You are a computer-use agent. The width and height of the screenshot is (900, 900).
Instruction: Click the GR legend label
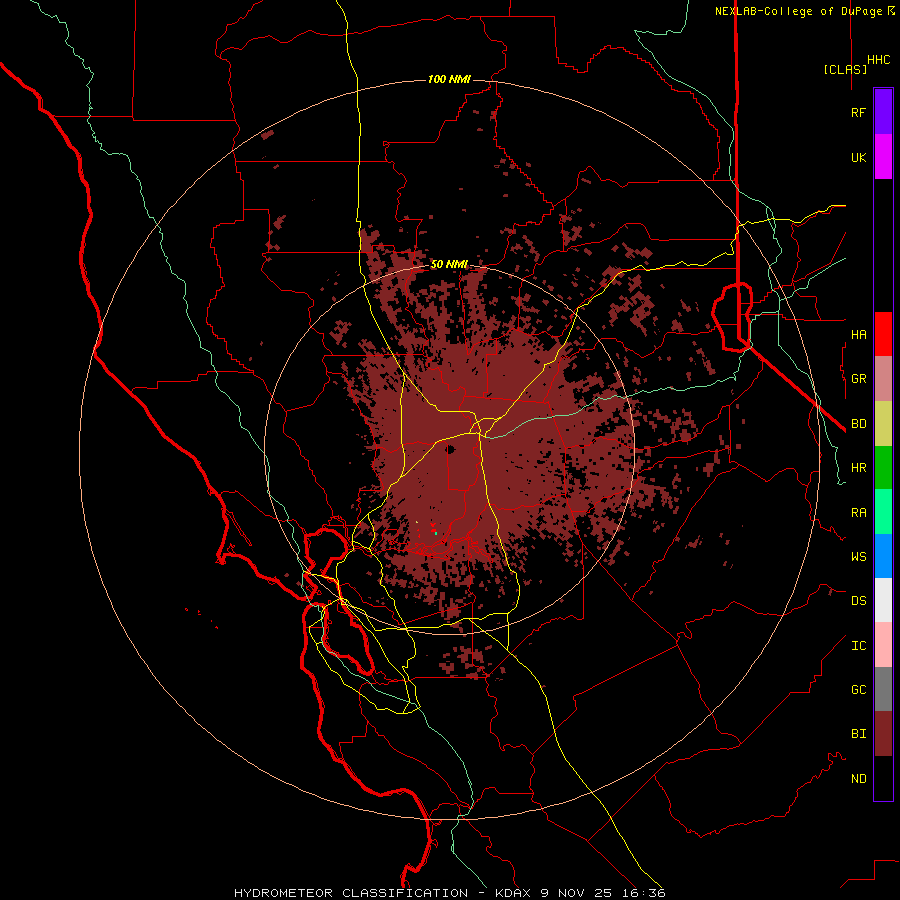(x=858, y=379)
